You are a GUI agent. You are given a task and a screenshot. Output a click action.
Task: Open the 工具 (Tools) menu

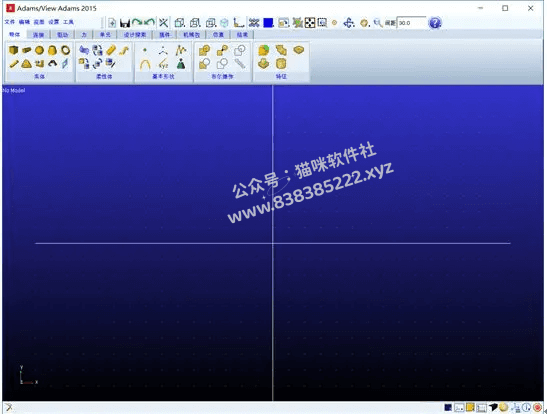click(68, 22)
